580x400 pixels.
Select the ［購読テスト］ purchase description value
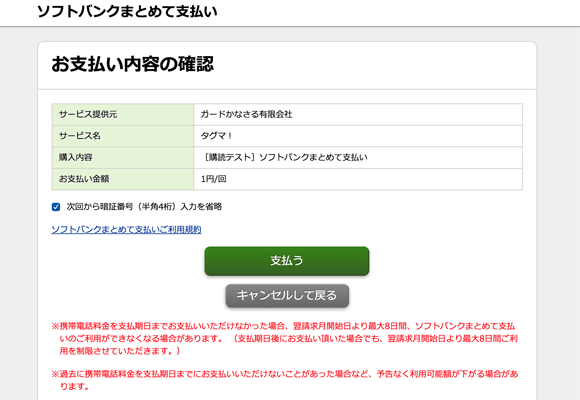[x=284, y=157]
